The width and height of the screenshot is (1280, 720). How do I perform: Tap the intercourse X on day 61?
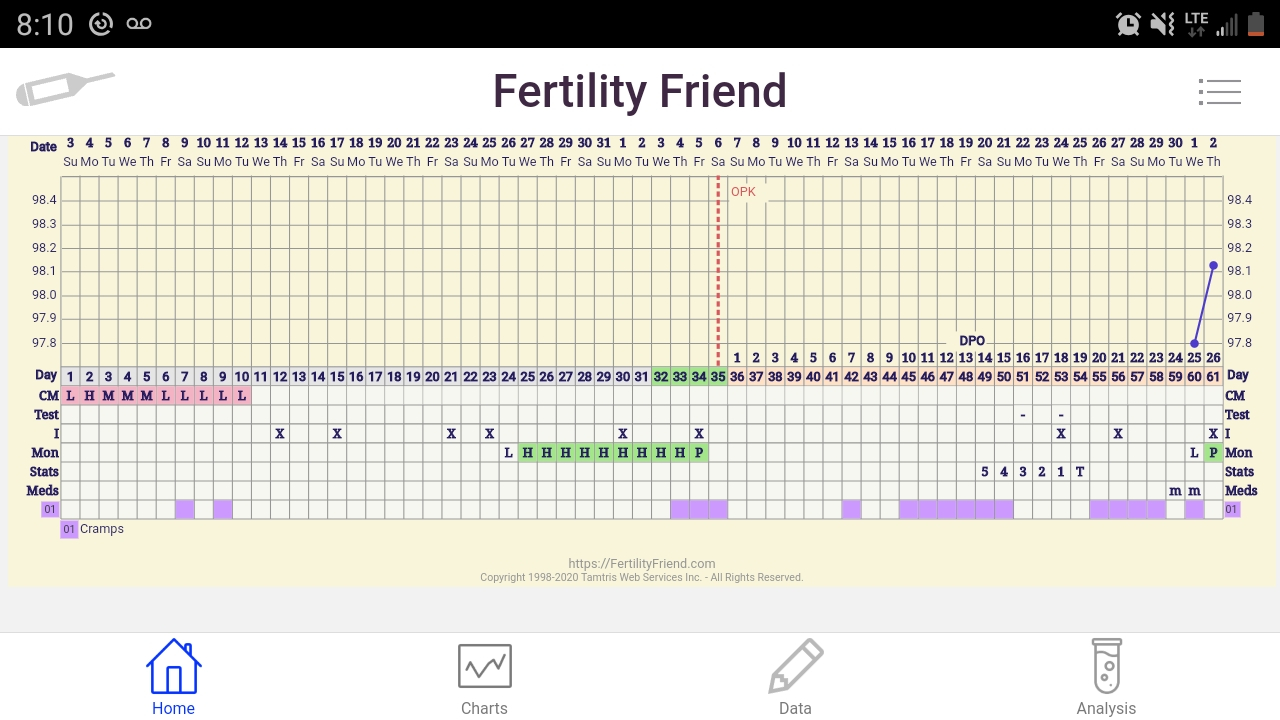click(1213, 433)
